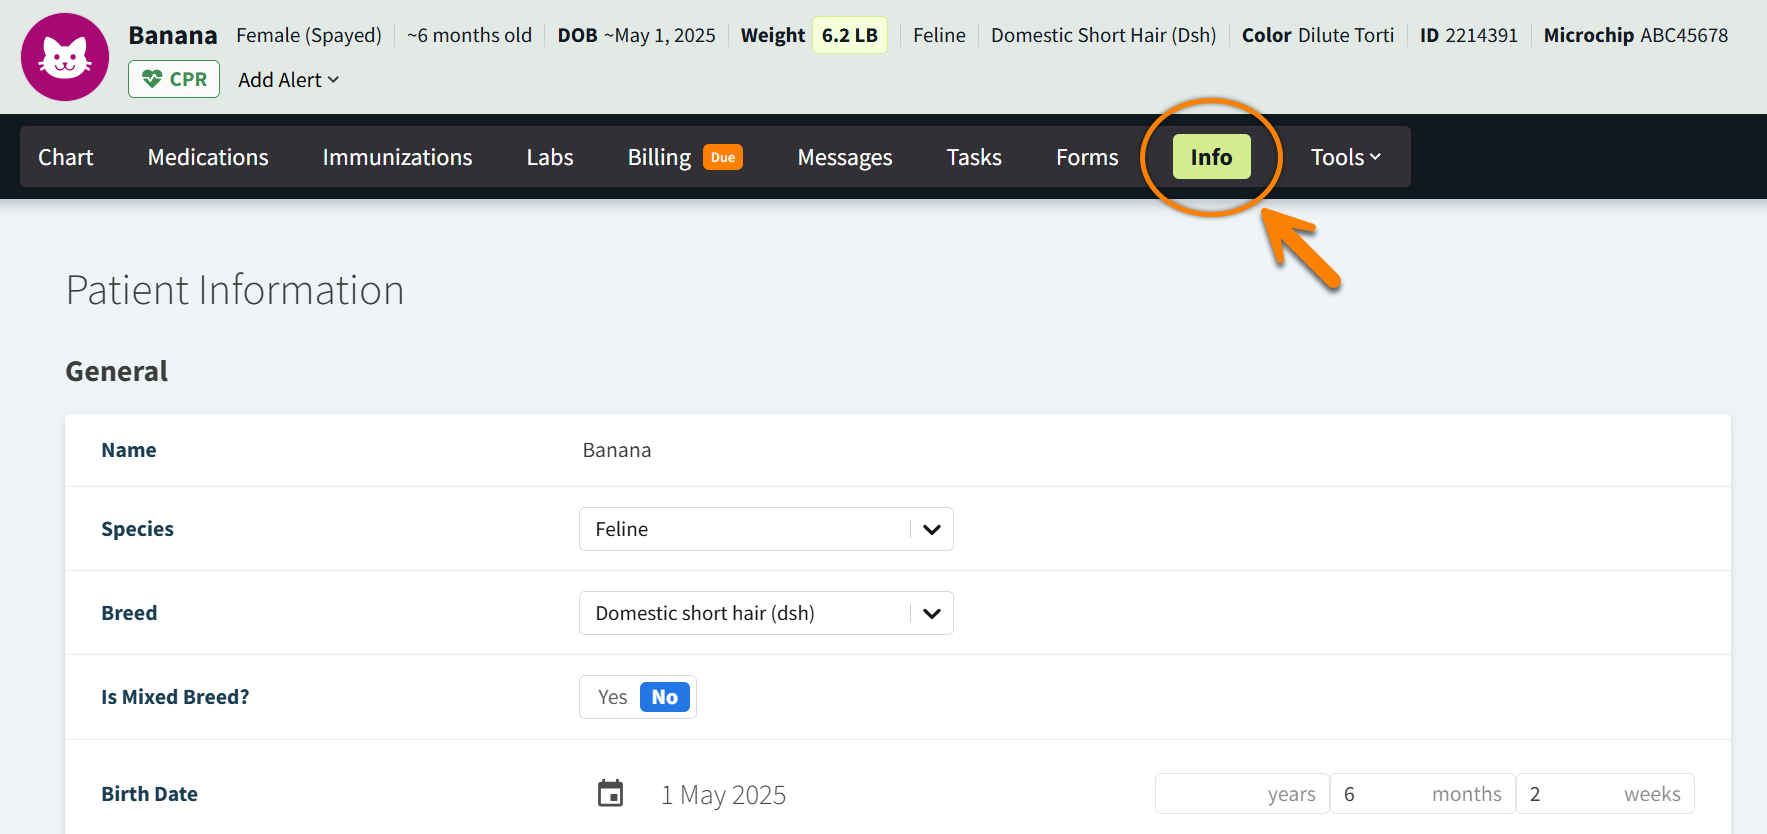The height and width of the screenshot is (834, 1767).
Task: Switch to the Chart tab
Action: pyautogui.click(x=66, y=157)
